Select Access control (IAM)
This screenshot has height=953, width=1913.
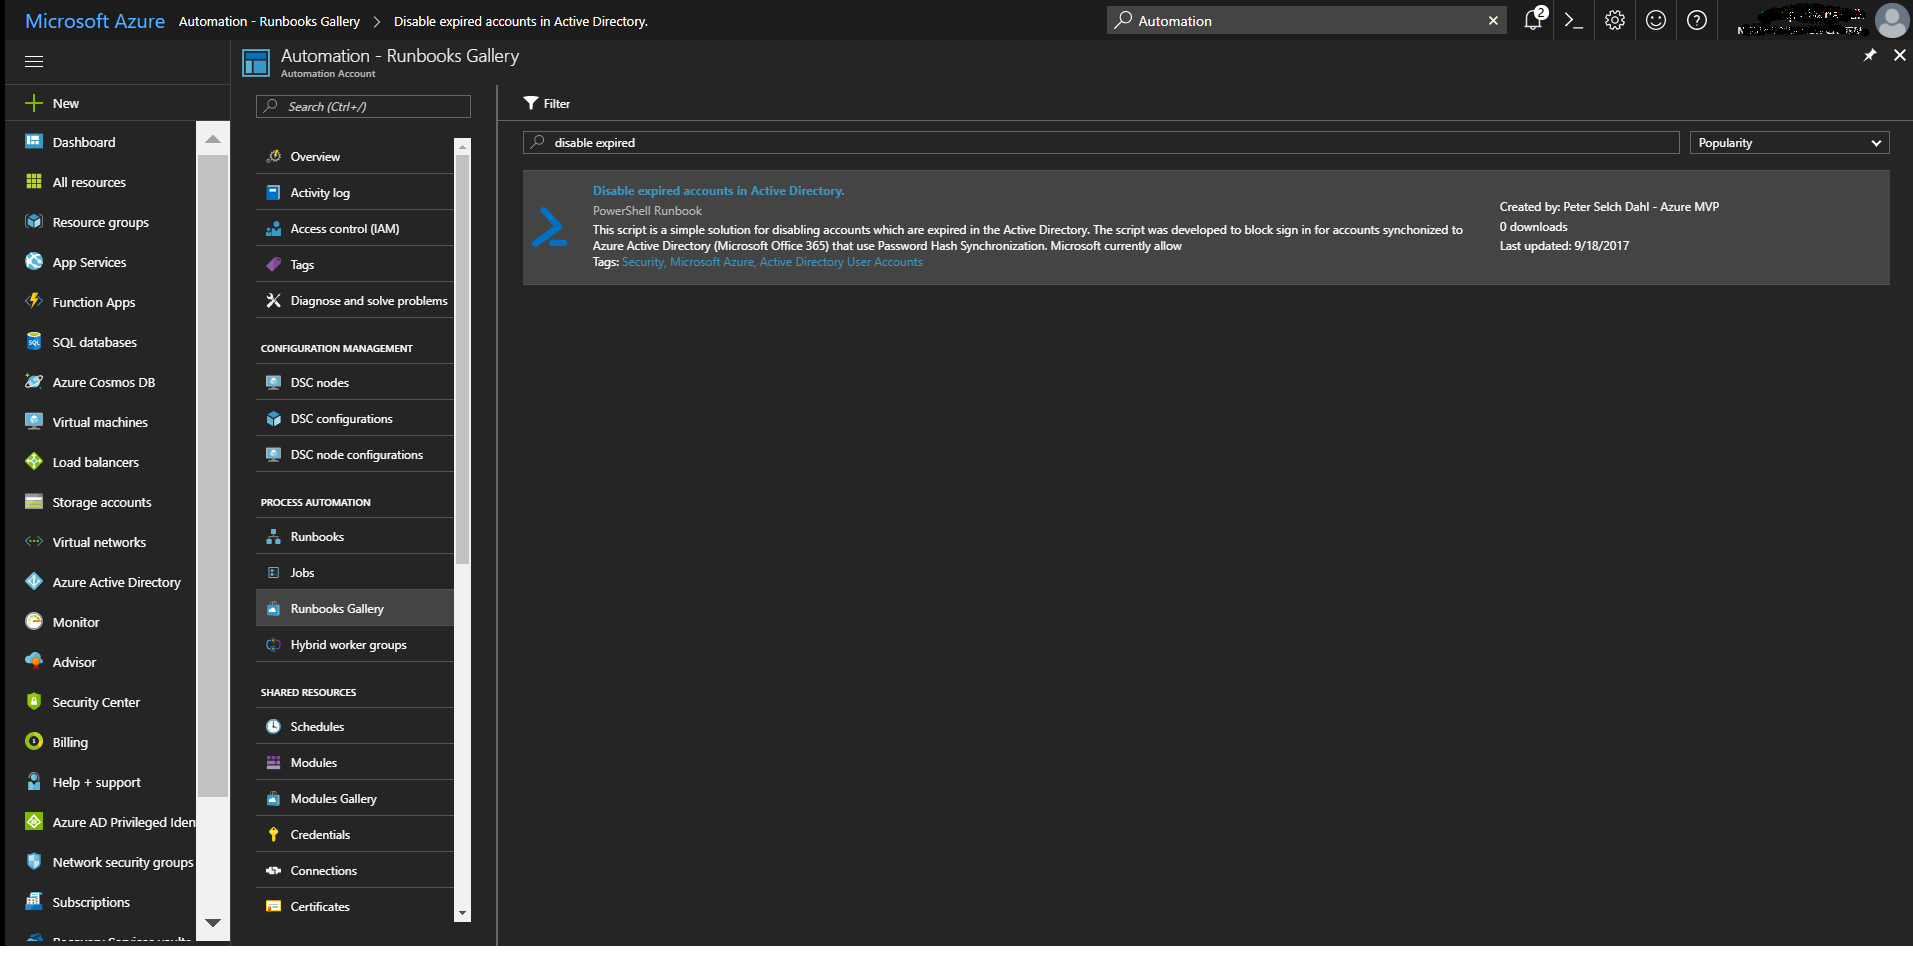pos(355,229)
